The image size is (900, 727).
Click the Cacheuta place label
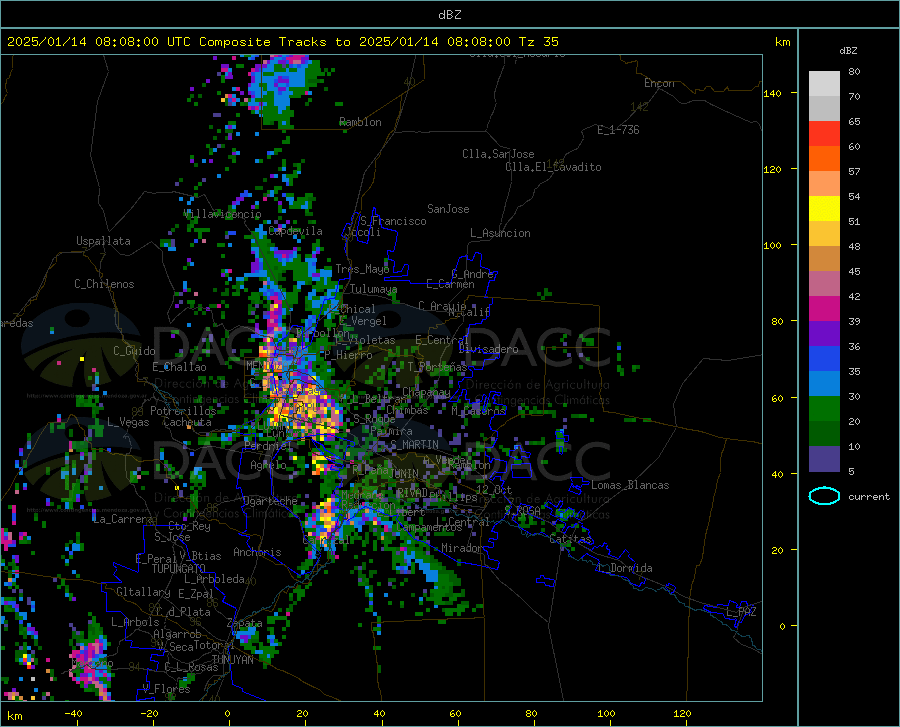[187, 422]
